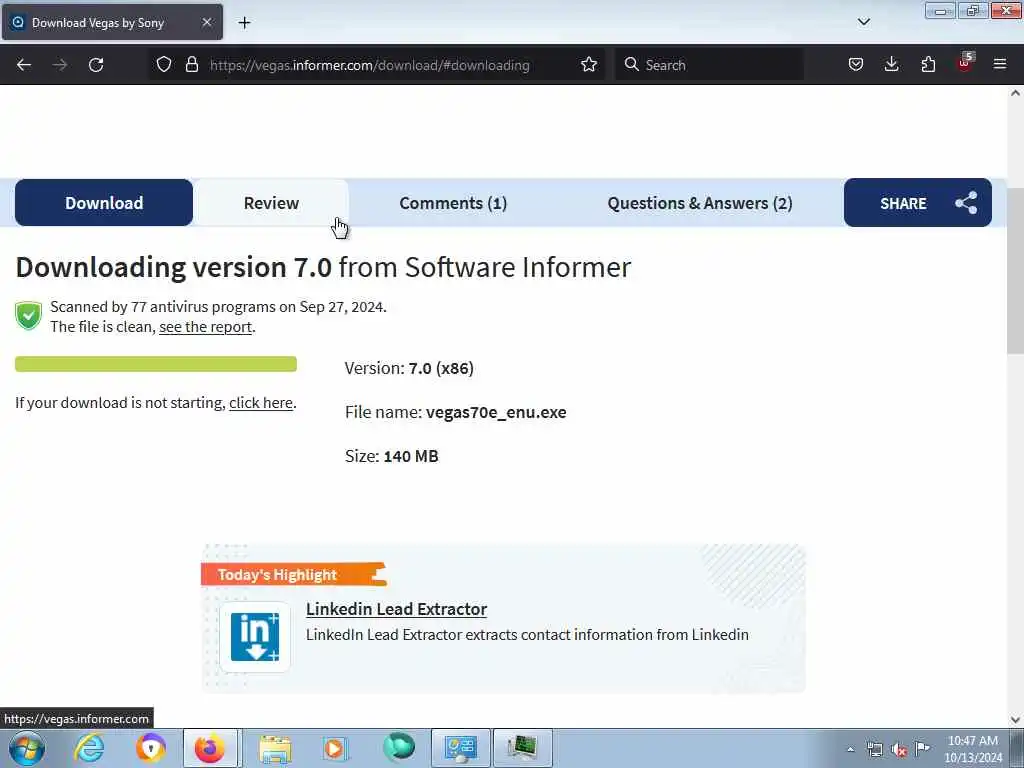Show hidden system tray icons
1024x768 pixels.
click(850, 750)
